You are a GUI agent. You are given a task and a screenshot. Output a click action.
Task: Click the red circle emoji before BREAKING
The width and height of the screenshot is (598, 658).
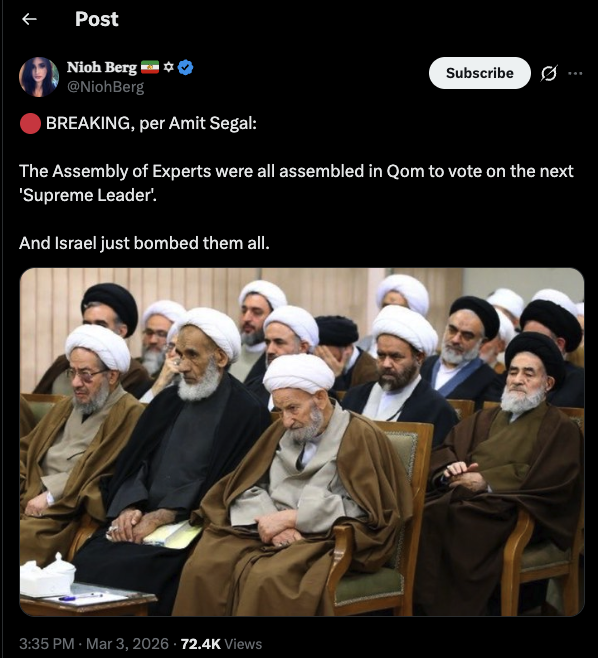click(x=30, y=123)
